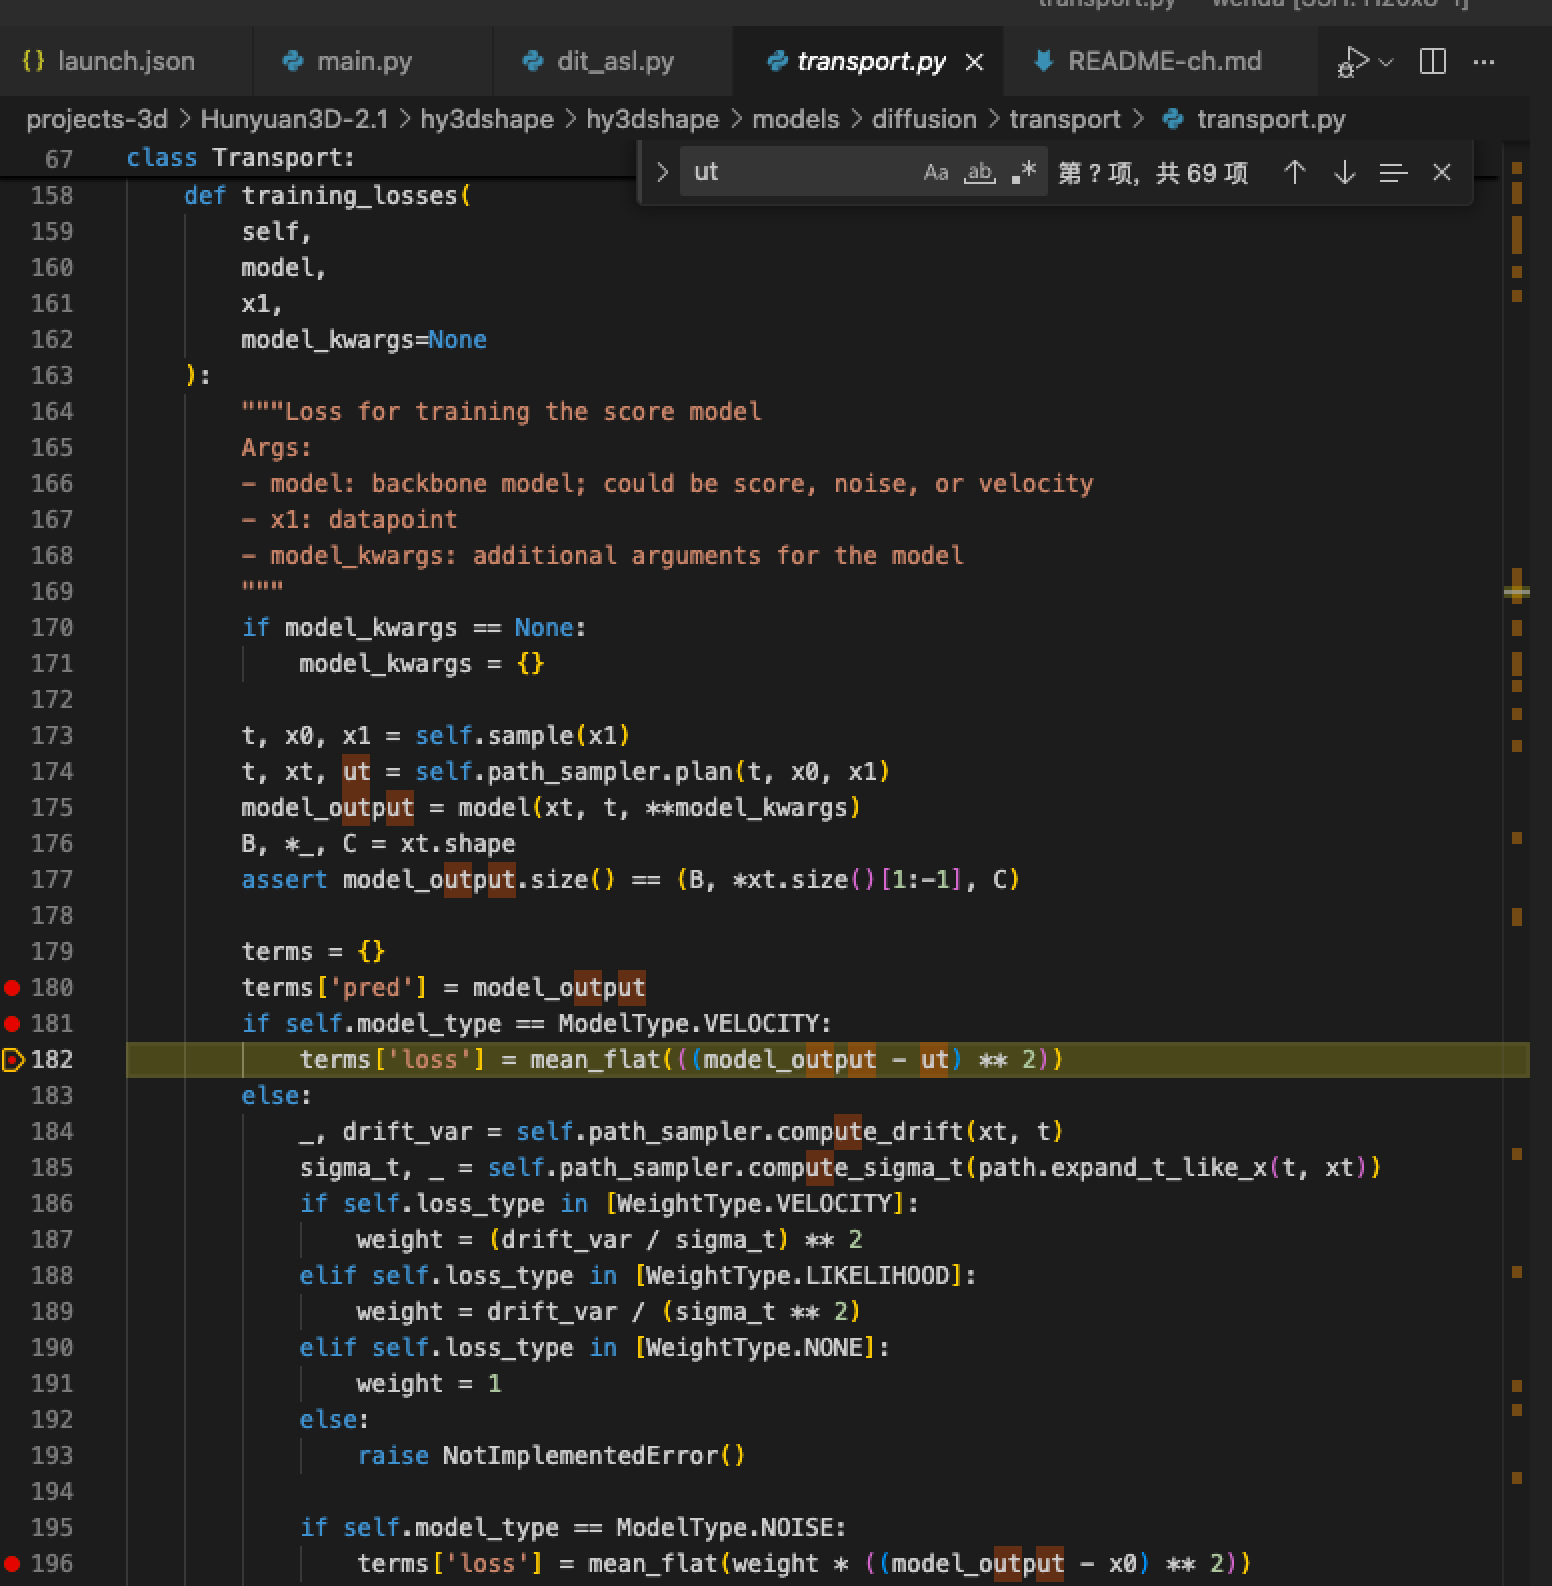Click the highlighted 'ut' variable on line 174
The height and width of the screenshot is (1586, 1552).
[x=356, y=772]
